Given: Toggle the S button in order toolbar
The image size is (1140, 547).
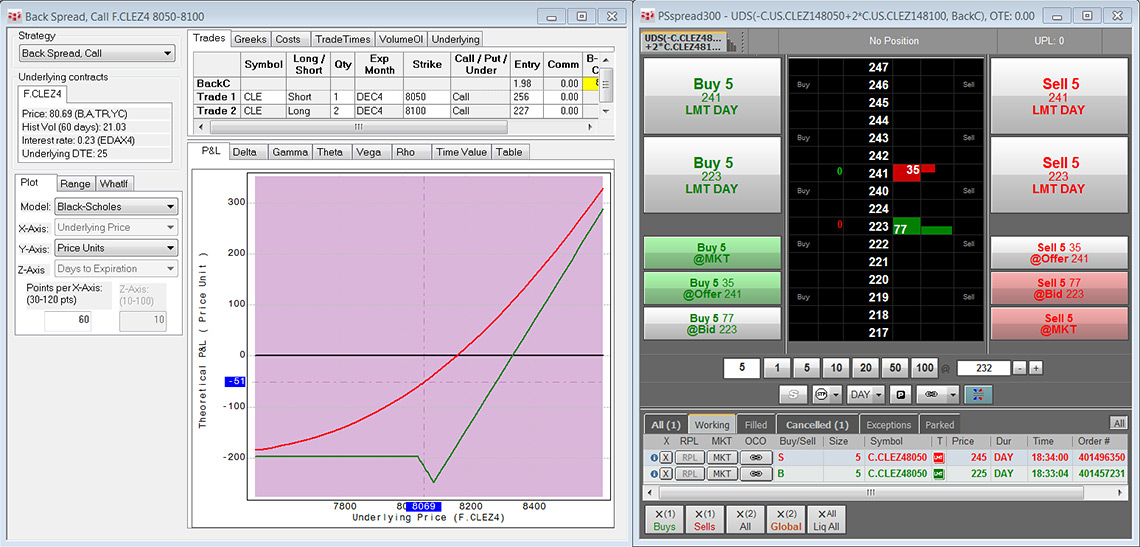Looking at the screenshot, I should pyautogui.click(x=793, y=395).
